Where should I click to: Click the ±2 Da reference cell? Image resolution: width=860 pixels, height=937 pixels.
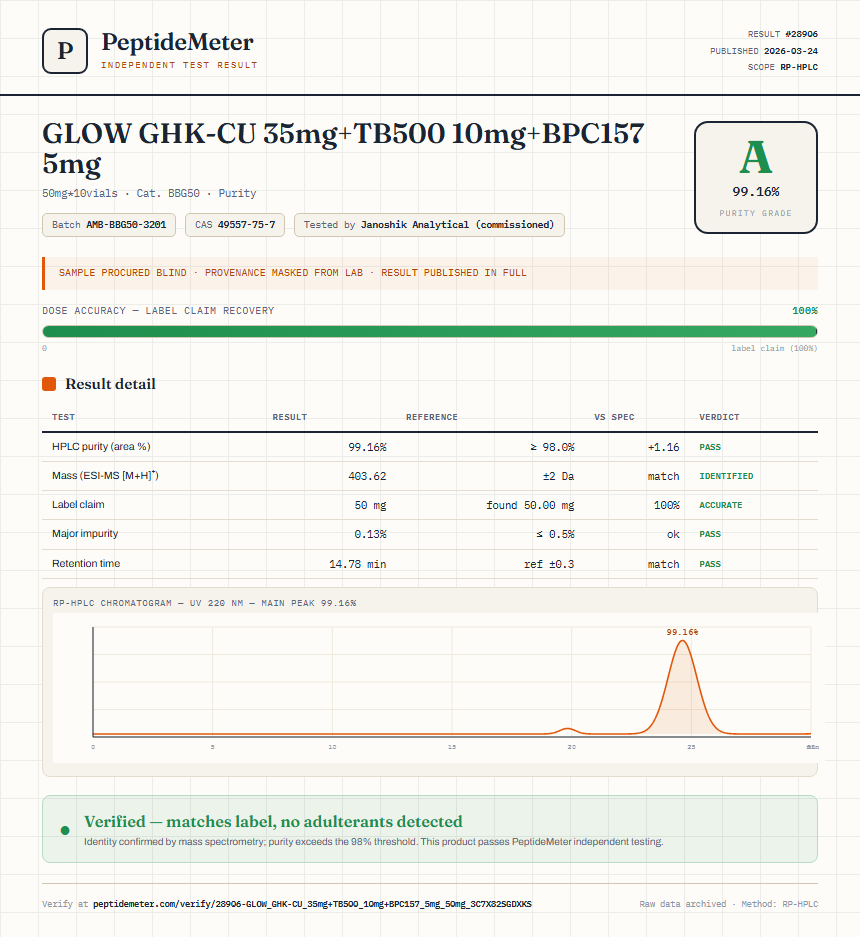tap(558, 476)
